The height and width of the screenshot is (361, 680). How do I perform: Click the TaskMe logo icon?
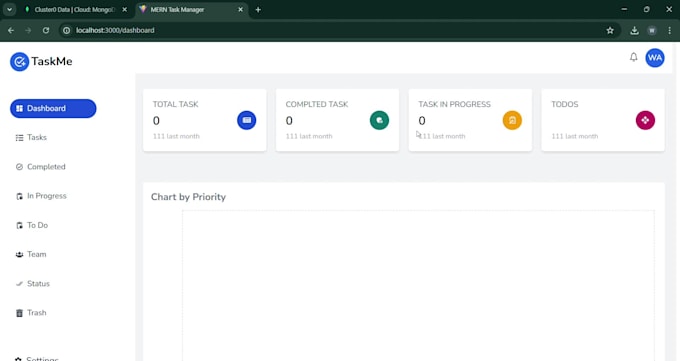pyautogui.click(x=20, y=62)
